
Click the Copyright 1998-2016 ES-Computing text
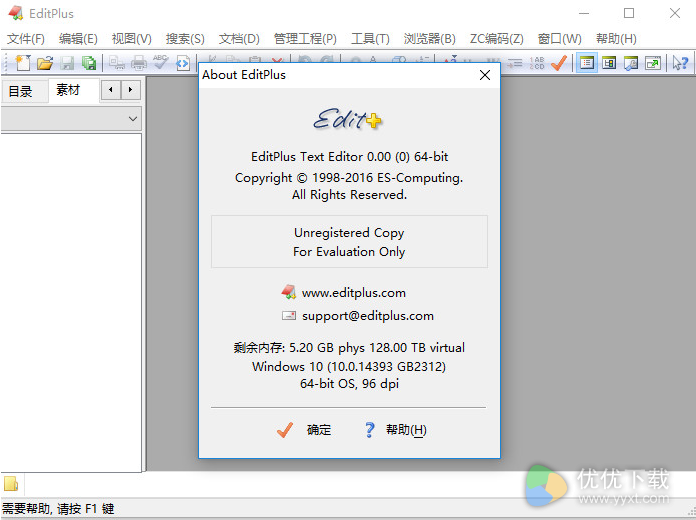(x=349, y=178)
